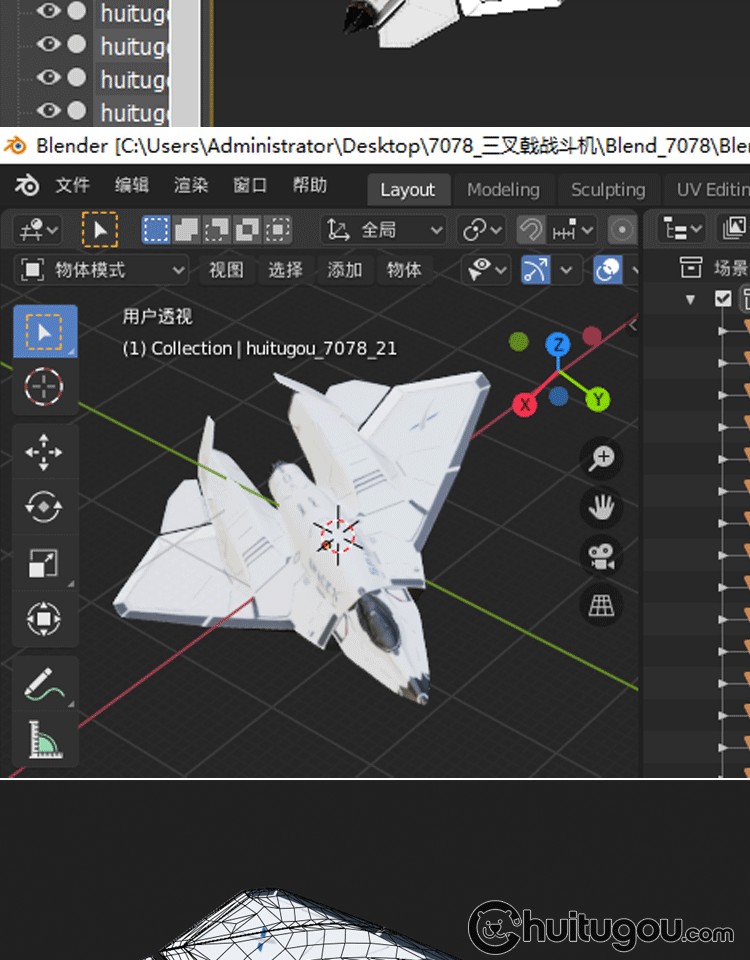Open the 文件 menu
Screen dimensions: 750x960
click(72, 186)
